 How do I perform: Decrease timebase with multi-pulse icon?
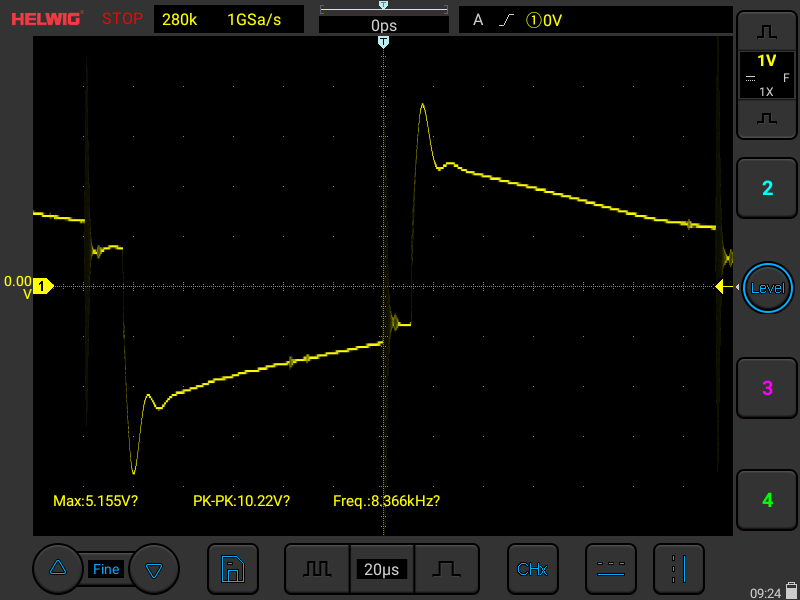[x=317, y=569]
